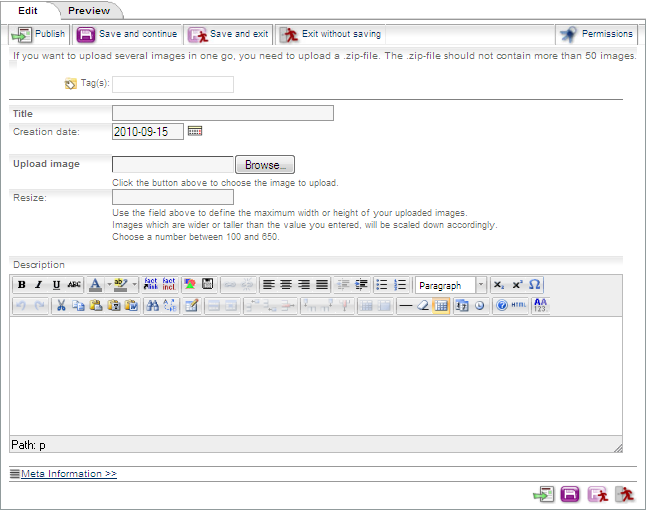
Task: Click the bottom purple save icon
Action: click(x=570, y=494)
